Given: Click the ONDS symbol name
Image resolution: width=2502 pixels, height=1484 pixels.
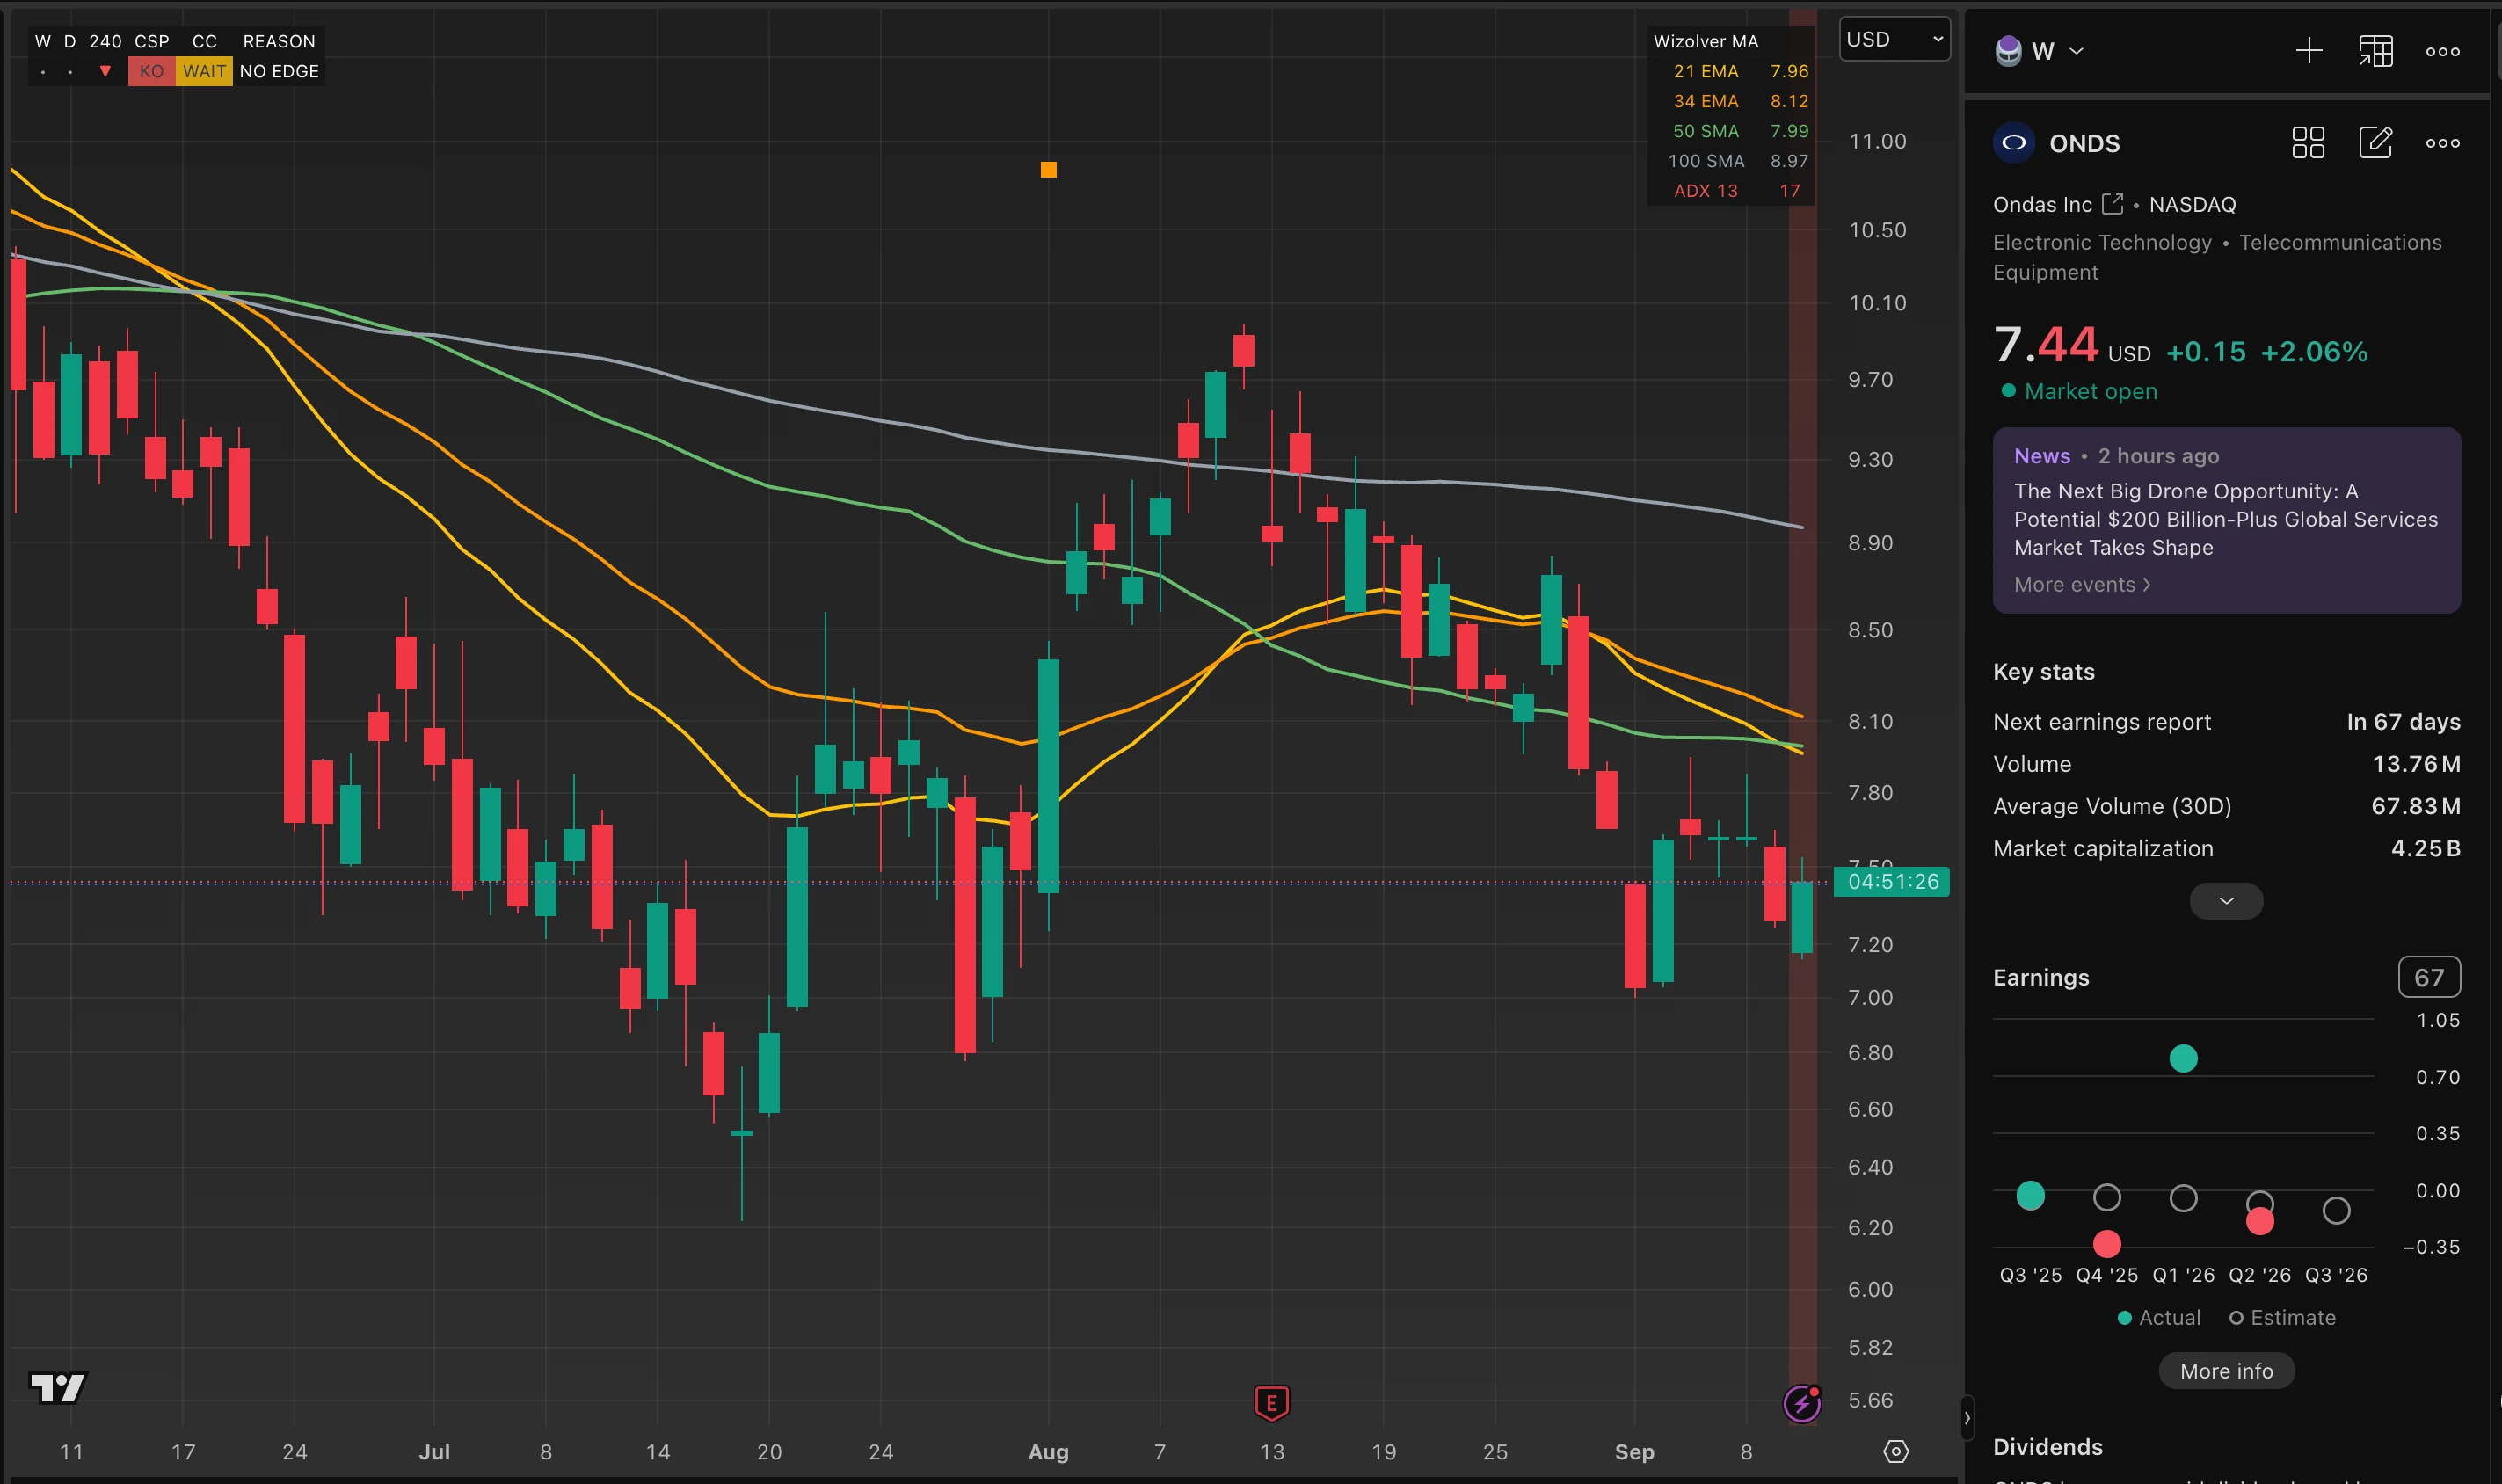Looking at the screenshot, I should tap(2084, 143).
